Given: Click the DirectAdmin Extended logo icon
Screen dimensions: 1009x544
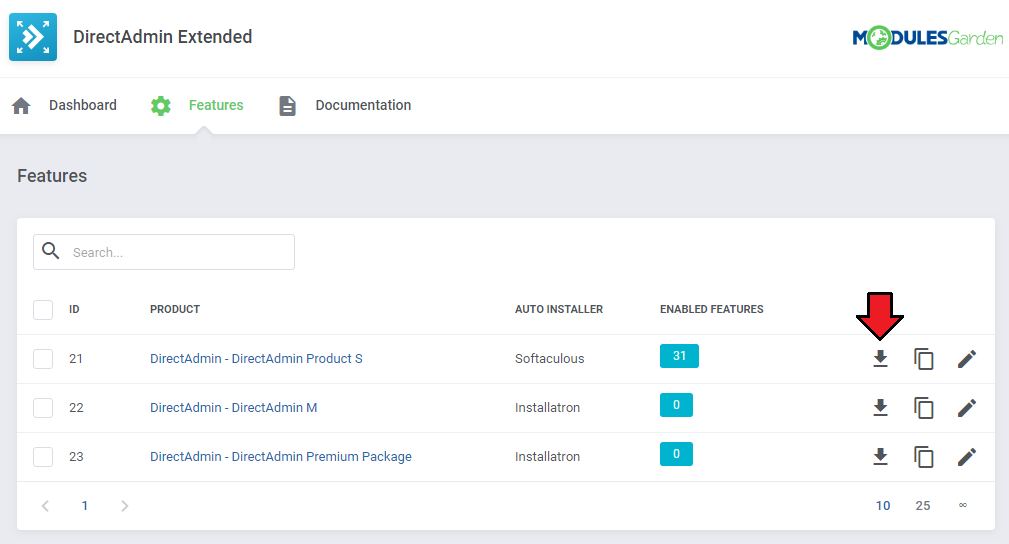Looking at the screenshot, I should (x=33, y=37).
